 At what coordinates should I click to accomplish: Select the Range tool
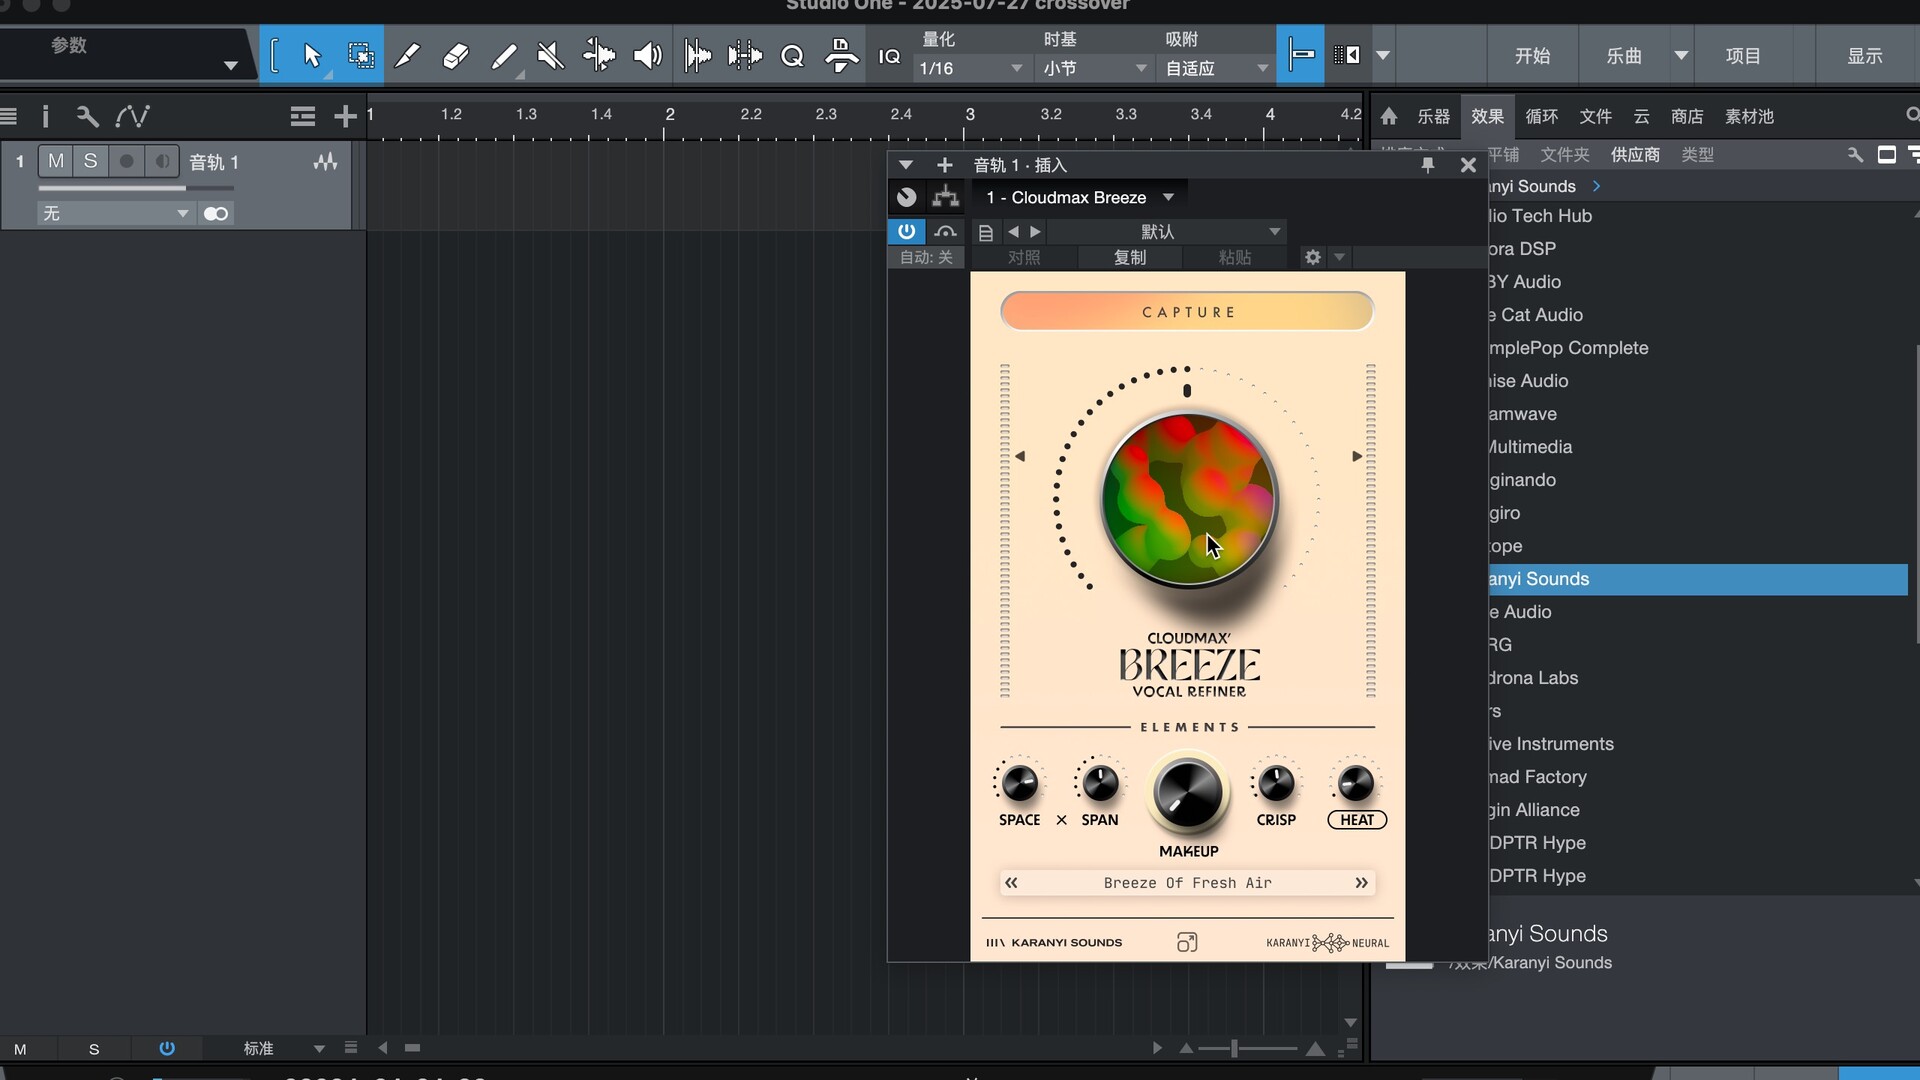click(x=361, y=56)
